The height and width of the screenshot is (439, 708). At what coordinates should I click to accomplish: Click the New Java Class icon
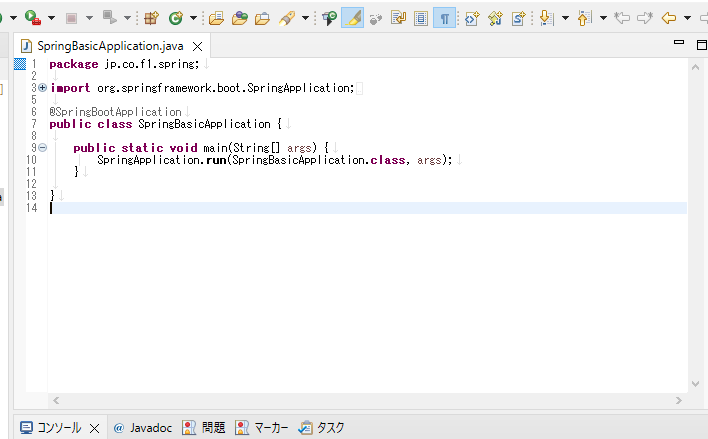176,17
